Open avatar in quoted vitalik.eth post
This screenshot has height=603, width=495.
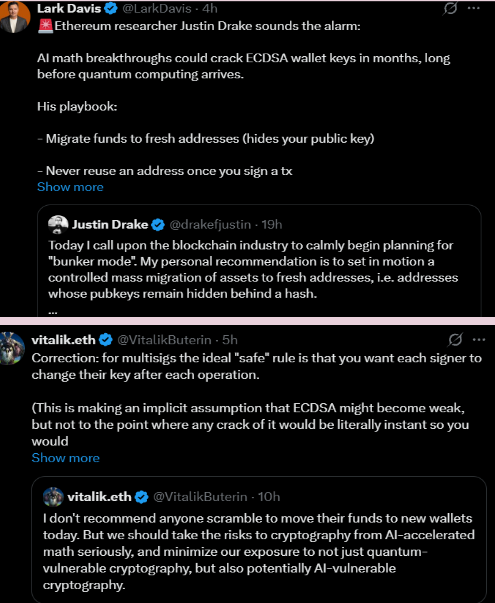(x=53, y=497)
